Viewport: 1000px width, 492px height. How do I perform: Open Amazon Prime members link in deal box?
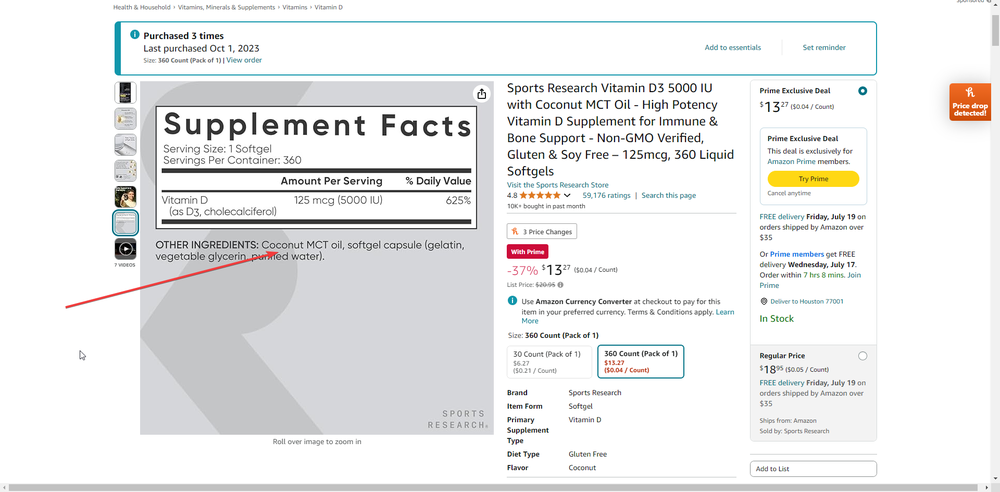[x=791, y=162]
